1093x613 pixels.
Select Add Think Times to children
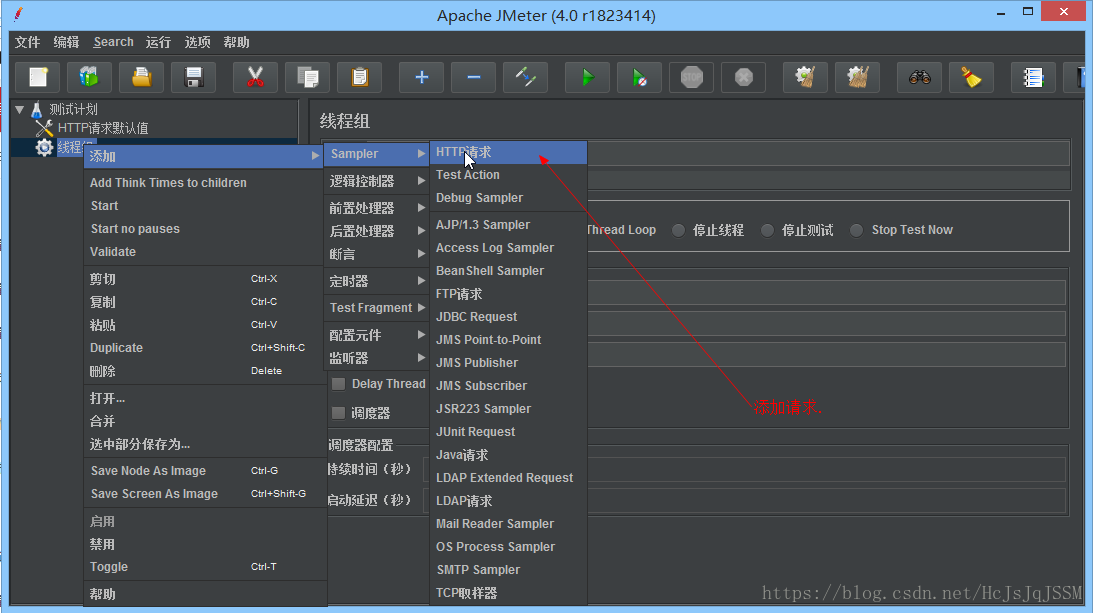205,183
